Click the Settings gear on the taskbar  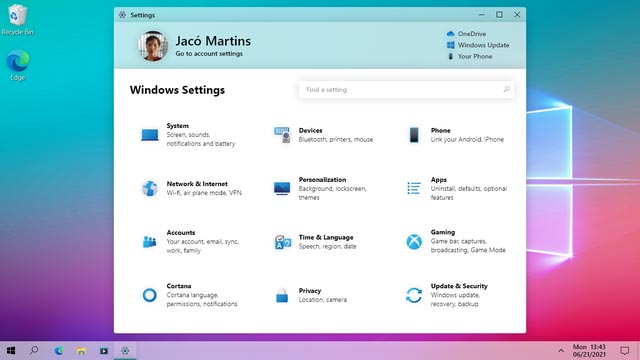click(125, 351)
